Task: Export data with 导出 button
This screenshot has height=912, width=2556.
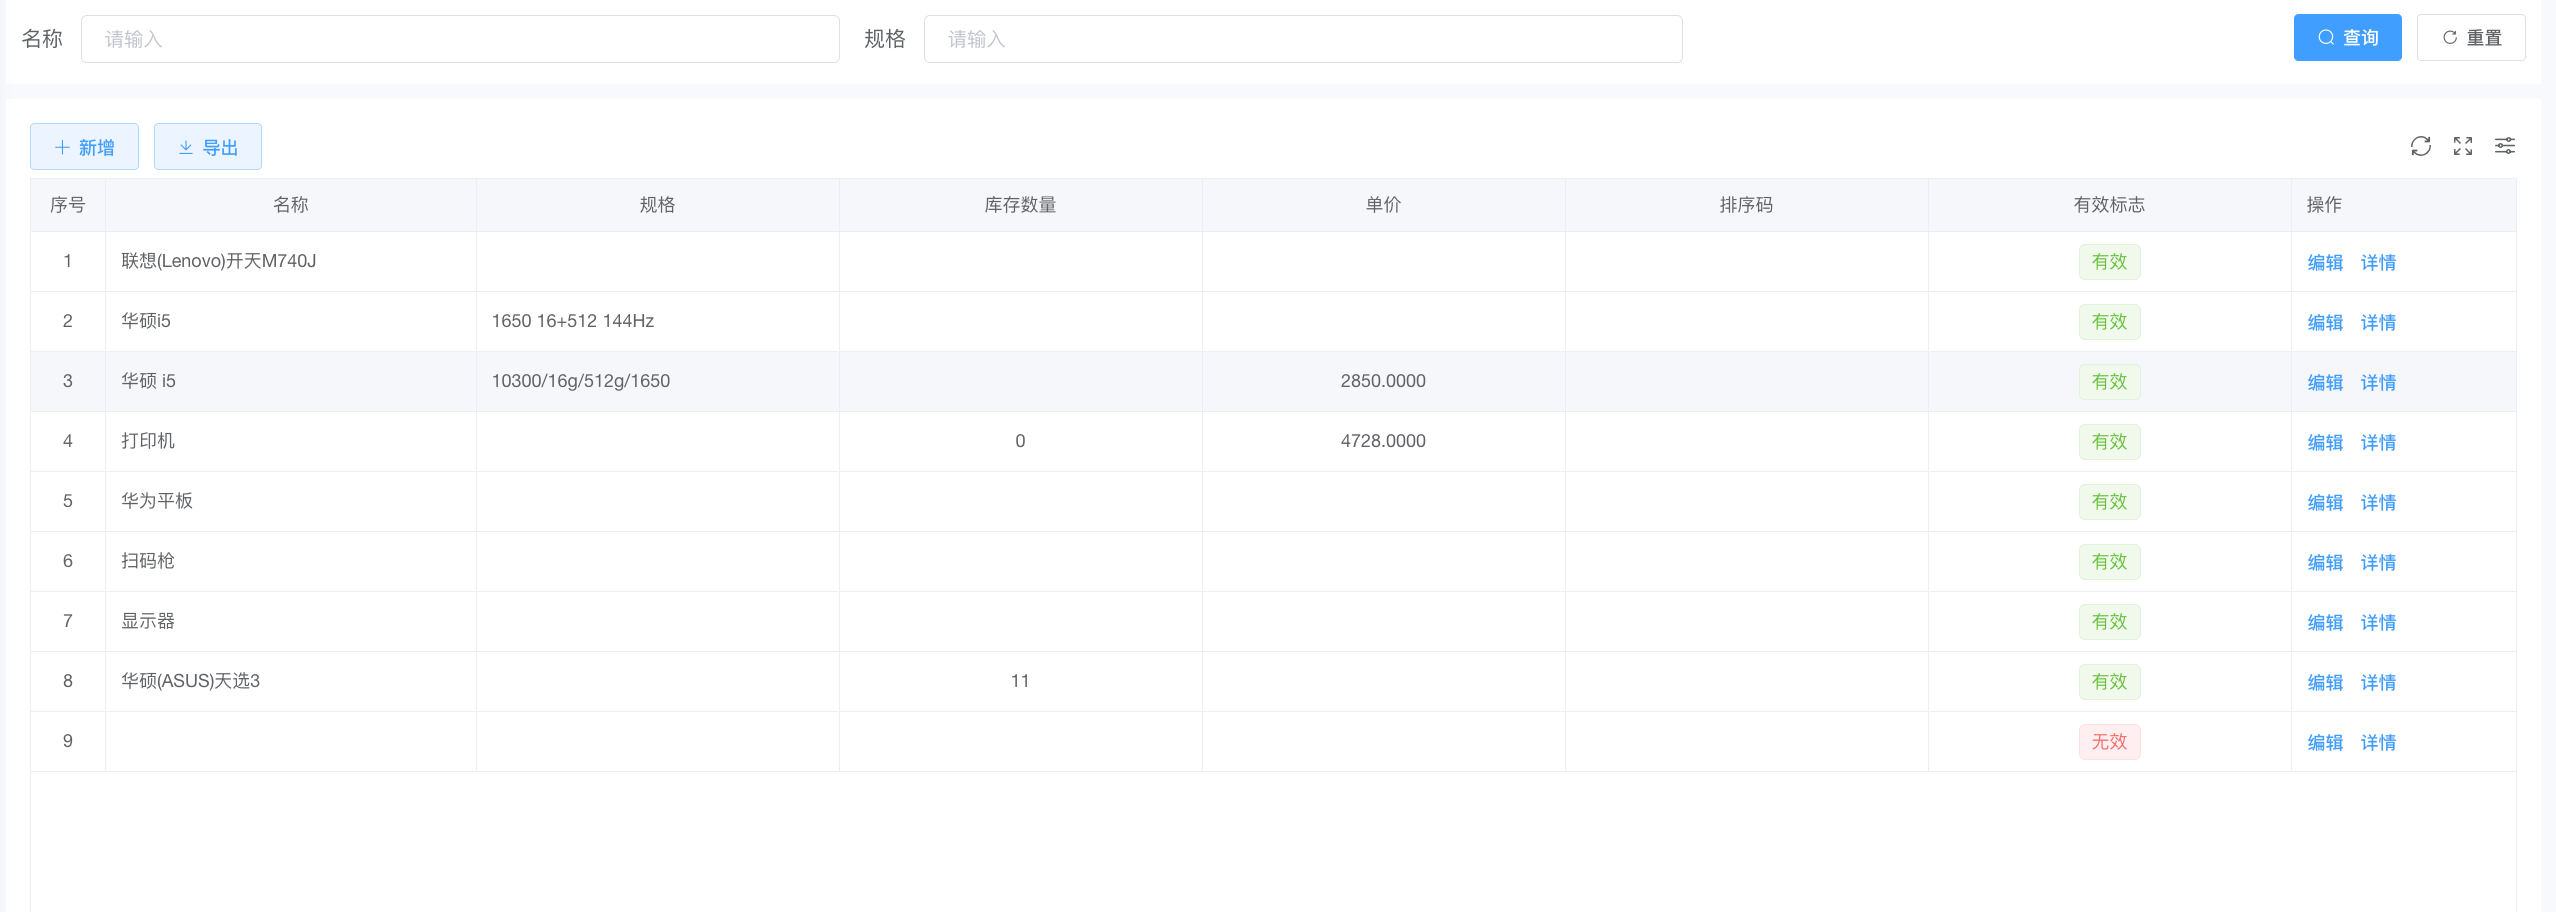Action: click(x=208, y=147)
